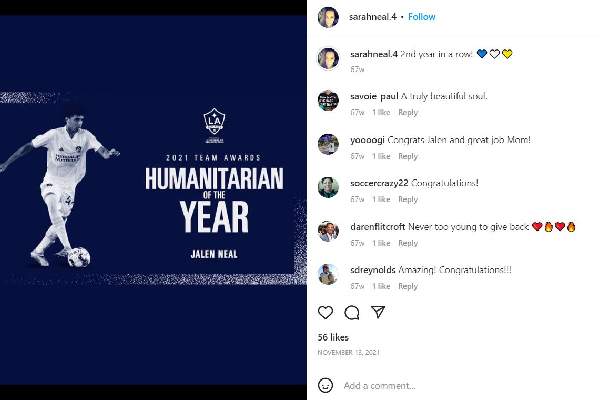View yoooogi's profile picture
The image size is (600, 400).
[x=328, y=144]
